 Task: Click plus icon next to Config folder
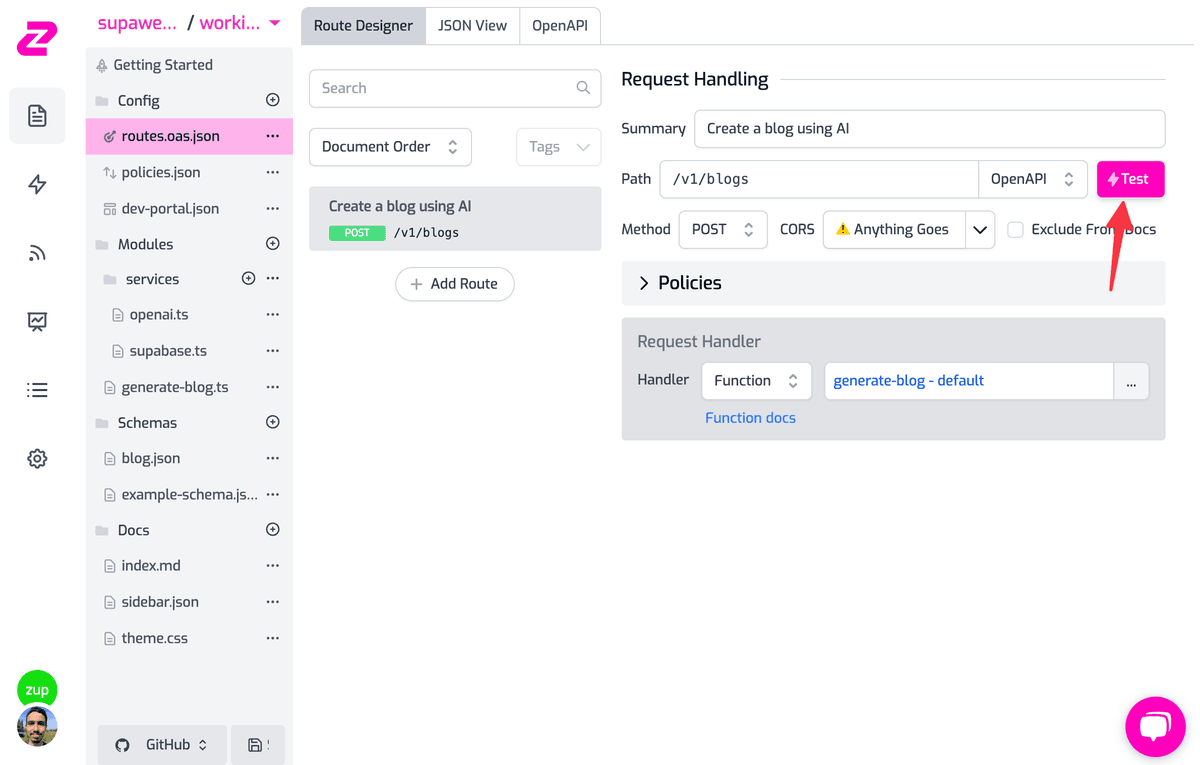click(272, 100)
